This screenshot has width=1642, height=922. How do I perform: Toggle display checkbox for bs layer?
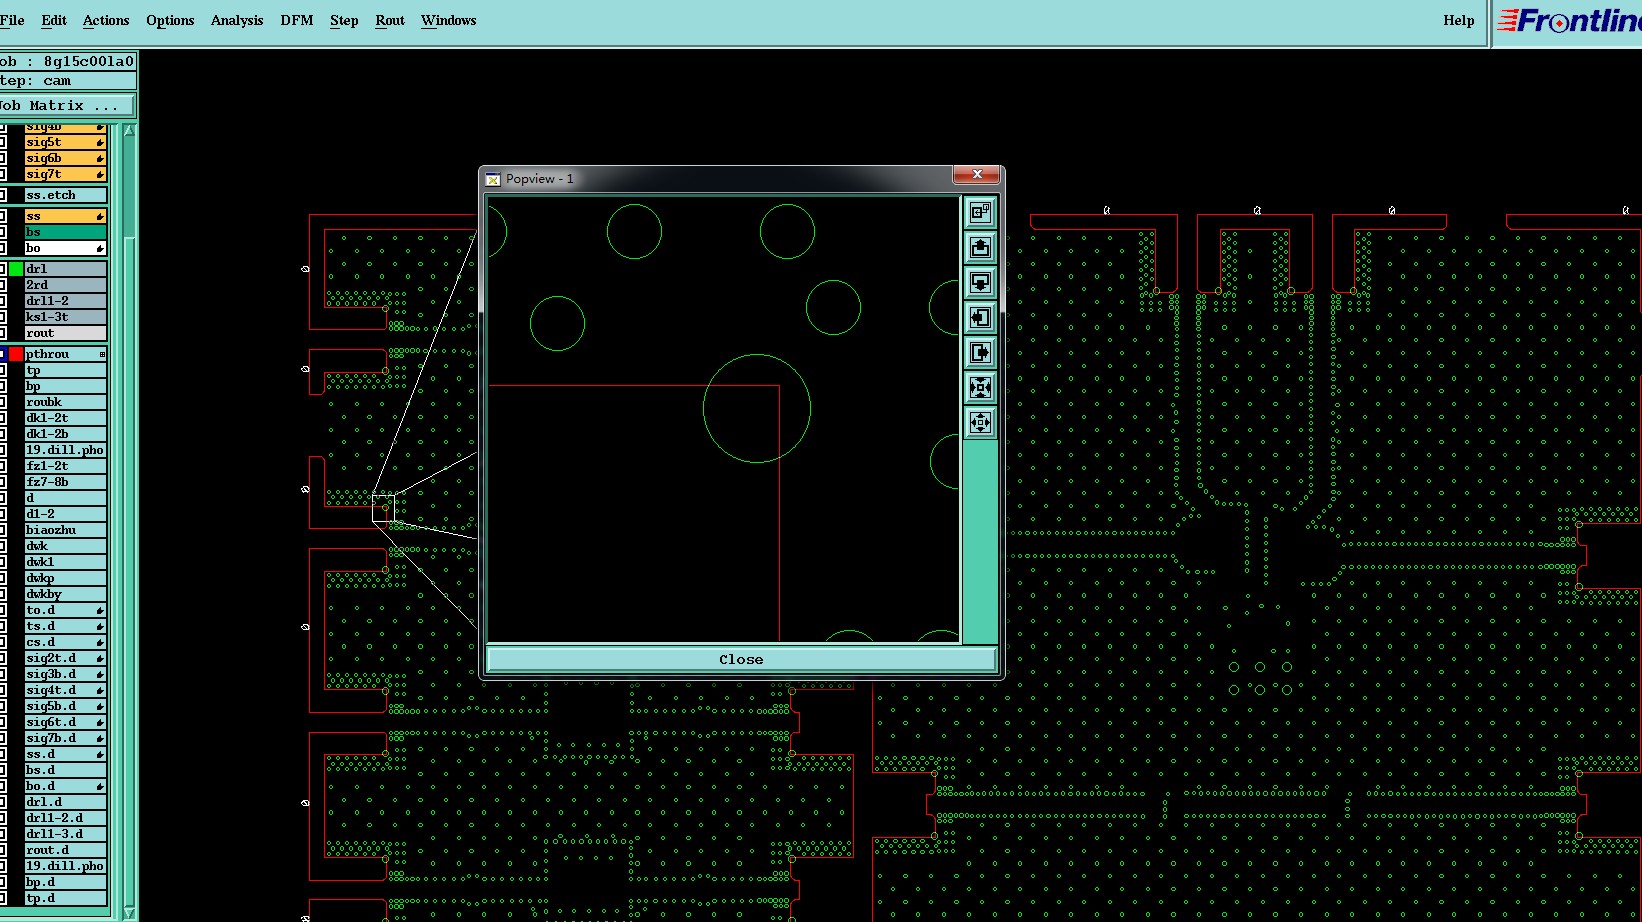(x=3, y=232)
